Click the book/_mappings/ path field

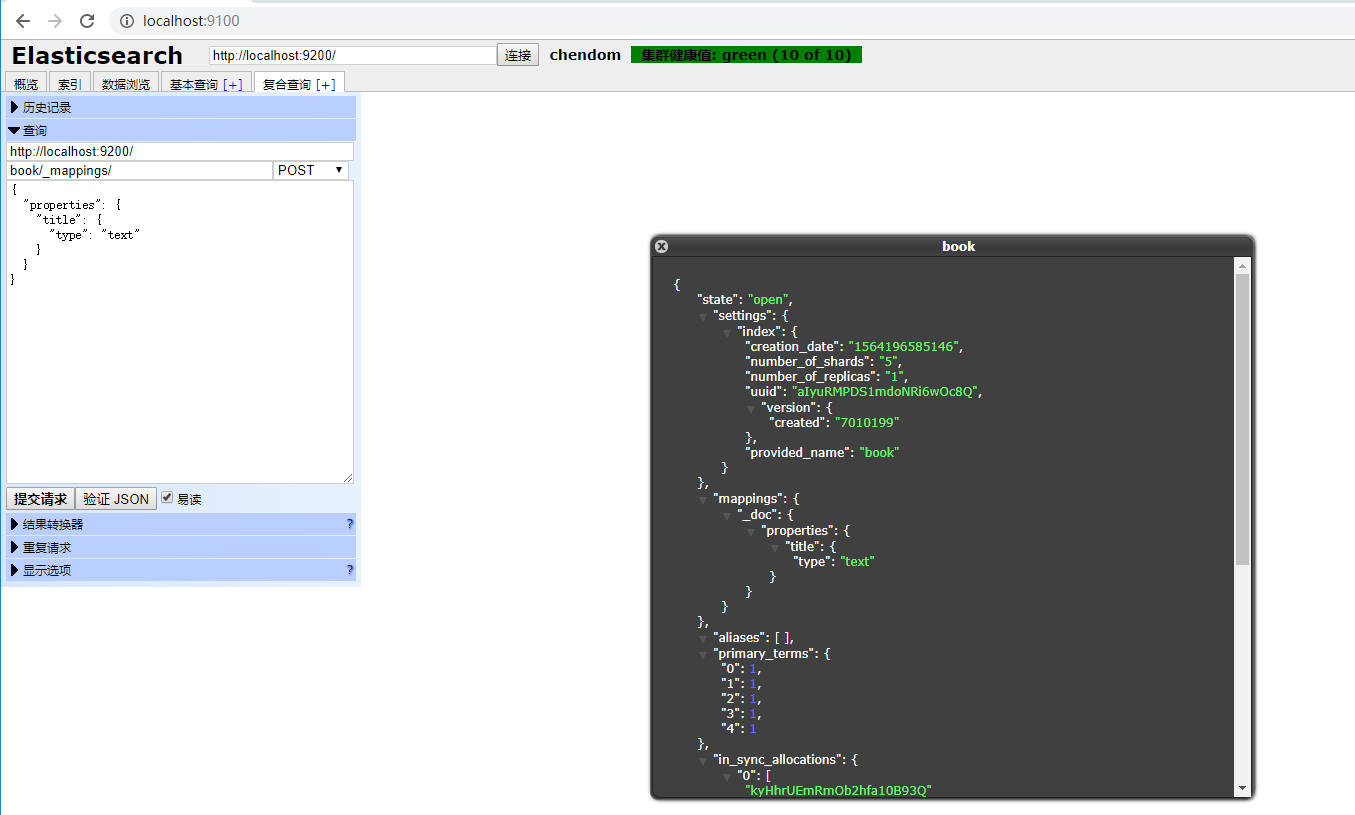[x=139, y=170]
